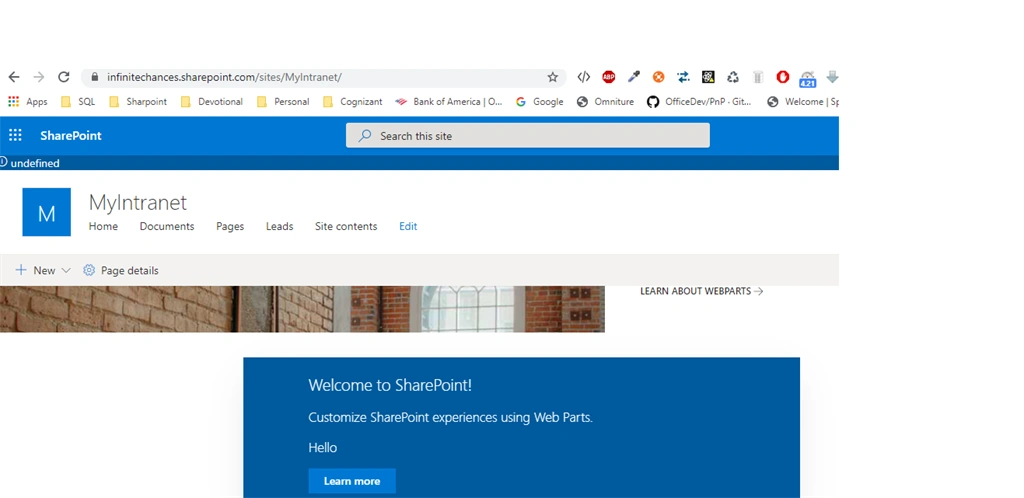Click the info icon next to undefined
The height and width of the screenshot is (498, 1024).
(3, 163)
